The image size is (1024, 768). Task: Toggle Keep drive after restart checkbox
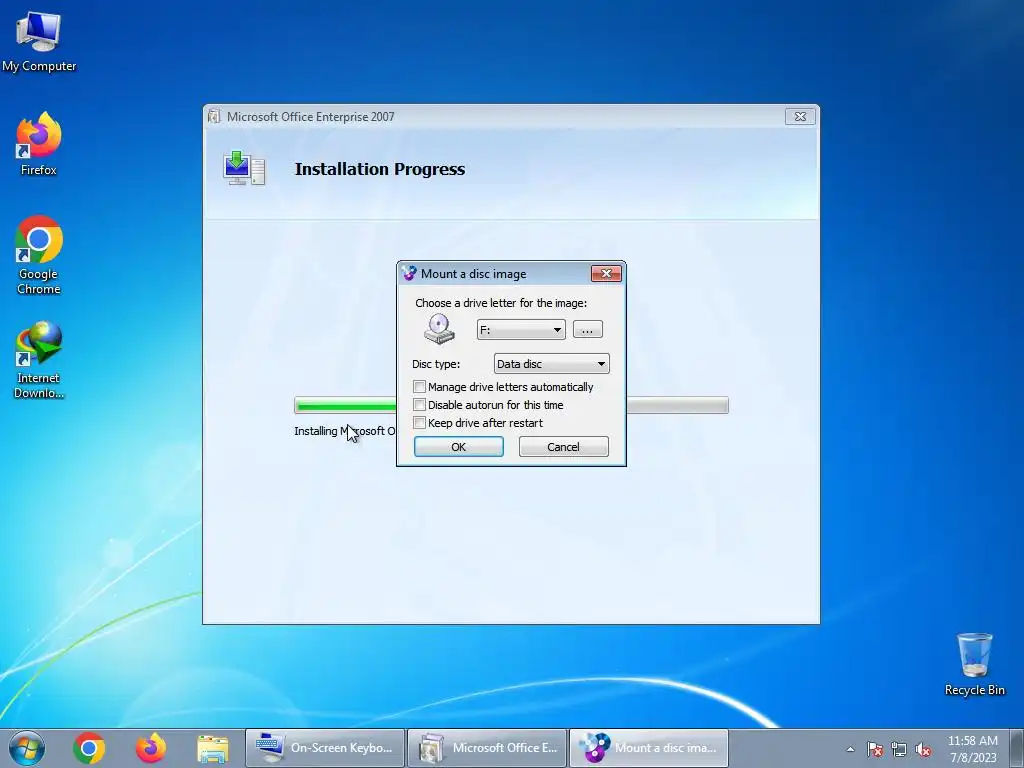[419, 423]
